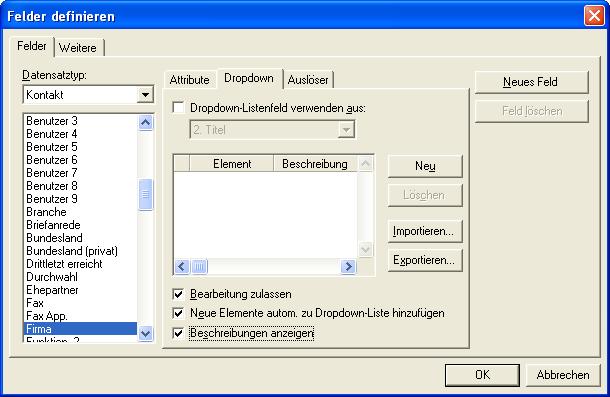Select 'Drittletzt erreicht' in field list
610x397 pixels.
80,264
